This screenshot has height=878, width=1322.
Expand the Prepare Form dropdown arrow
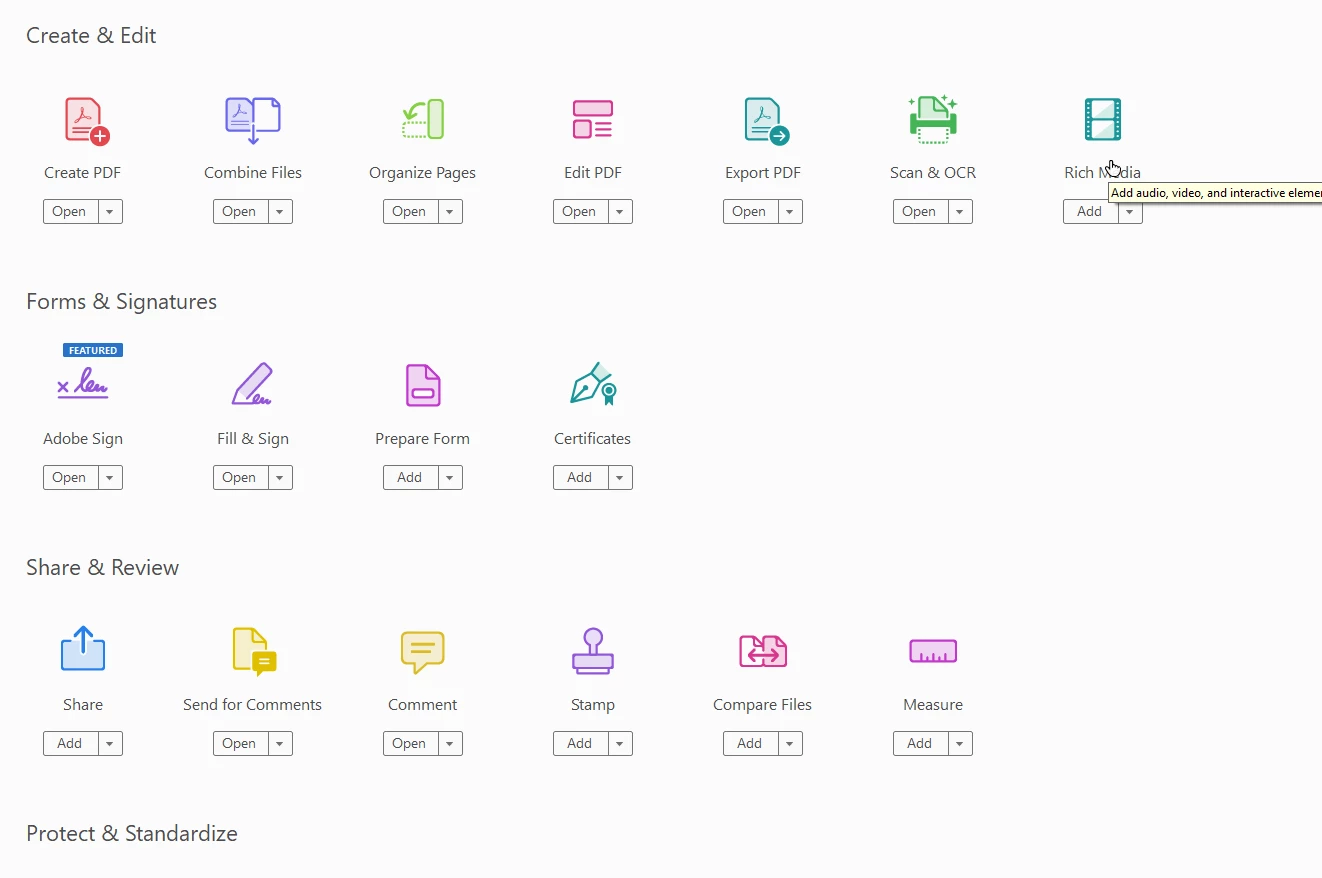tap(450, 477)
